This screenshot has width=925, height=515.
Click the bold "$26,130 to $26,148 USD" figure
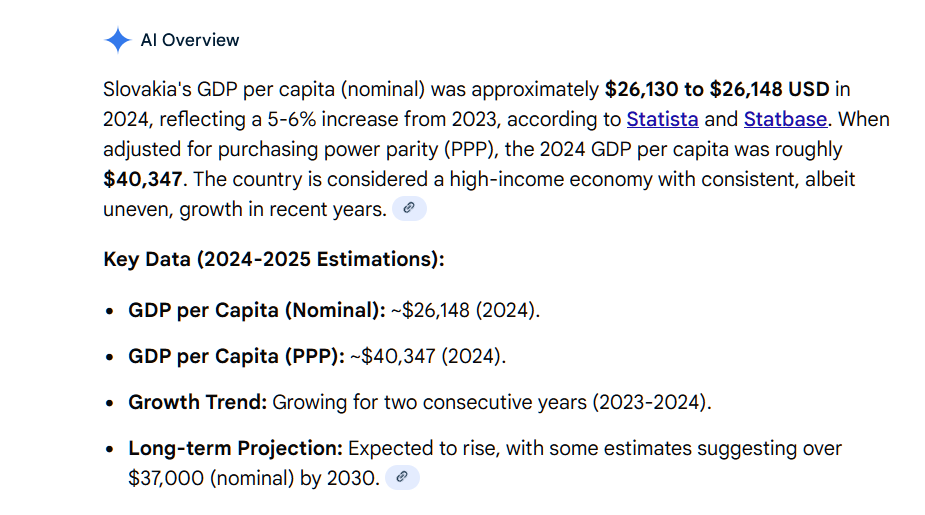pyautogui.click(x=717, y=90)
